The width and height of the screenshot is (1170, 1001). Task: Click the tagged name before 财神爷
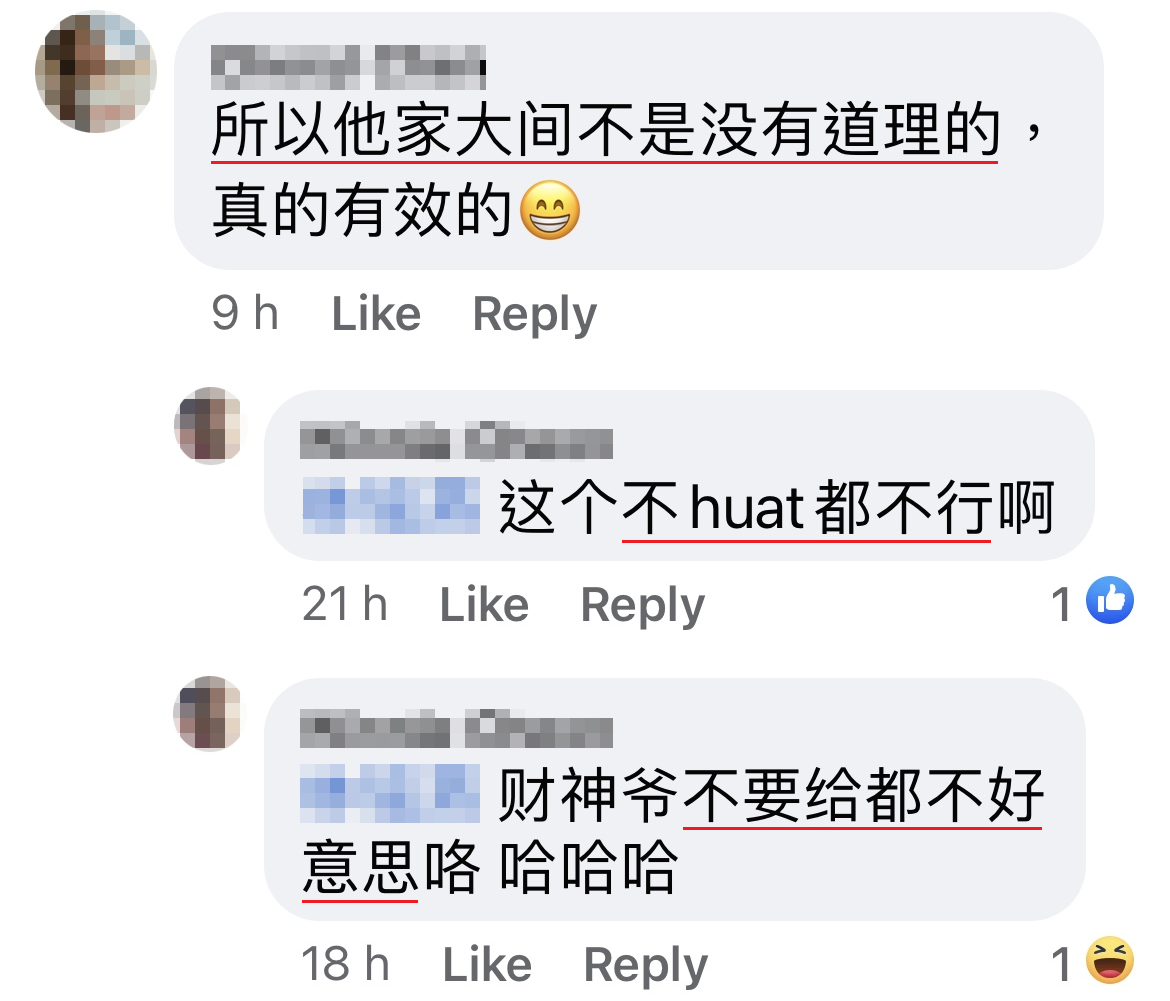pyautogui.click(x=390, y=793)
